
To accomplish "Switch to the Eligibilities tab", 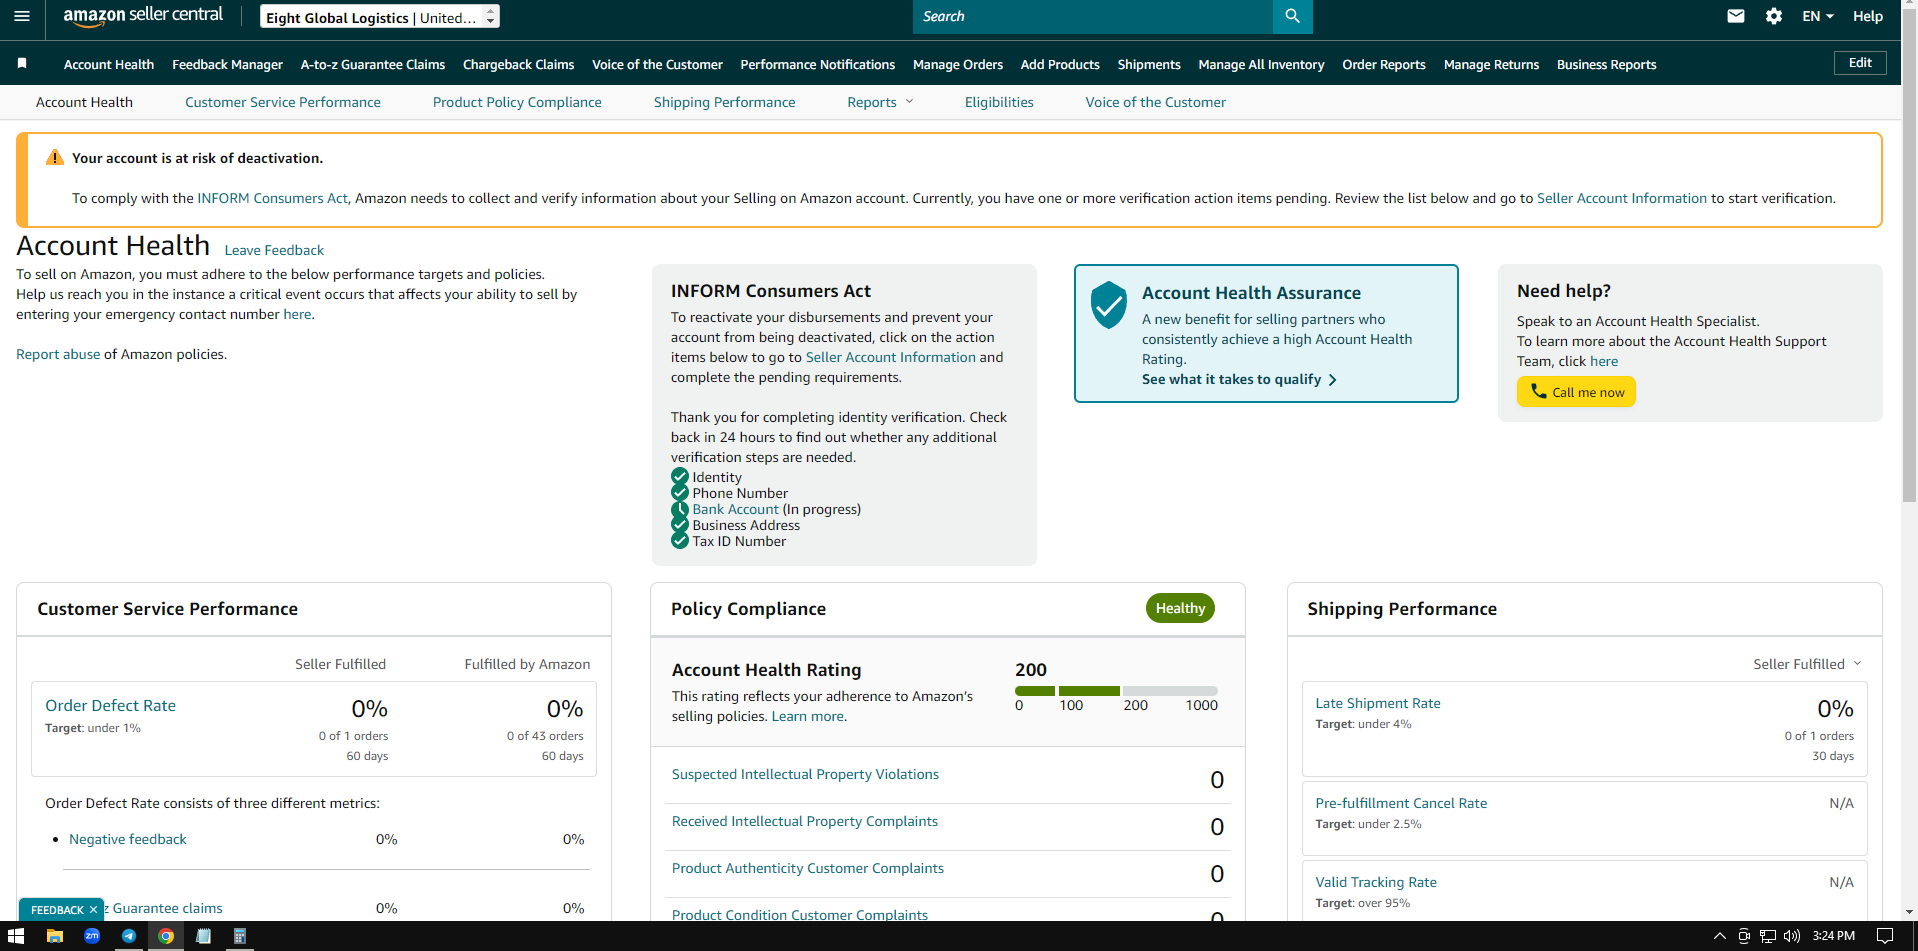I will point(999,102).
